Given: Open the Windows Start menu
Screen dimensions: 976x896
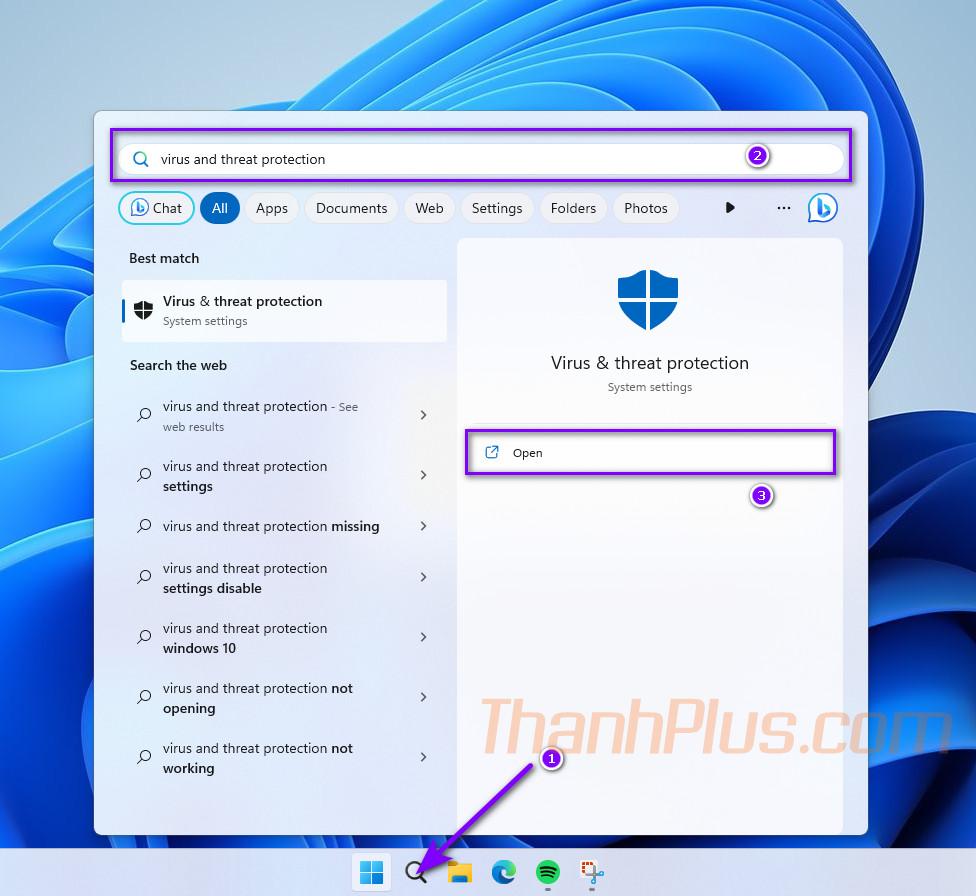Looking at the screenshot, I should 371,872.
